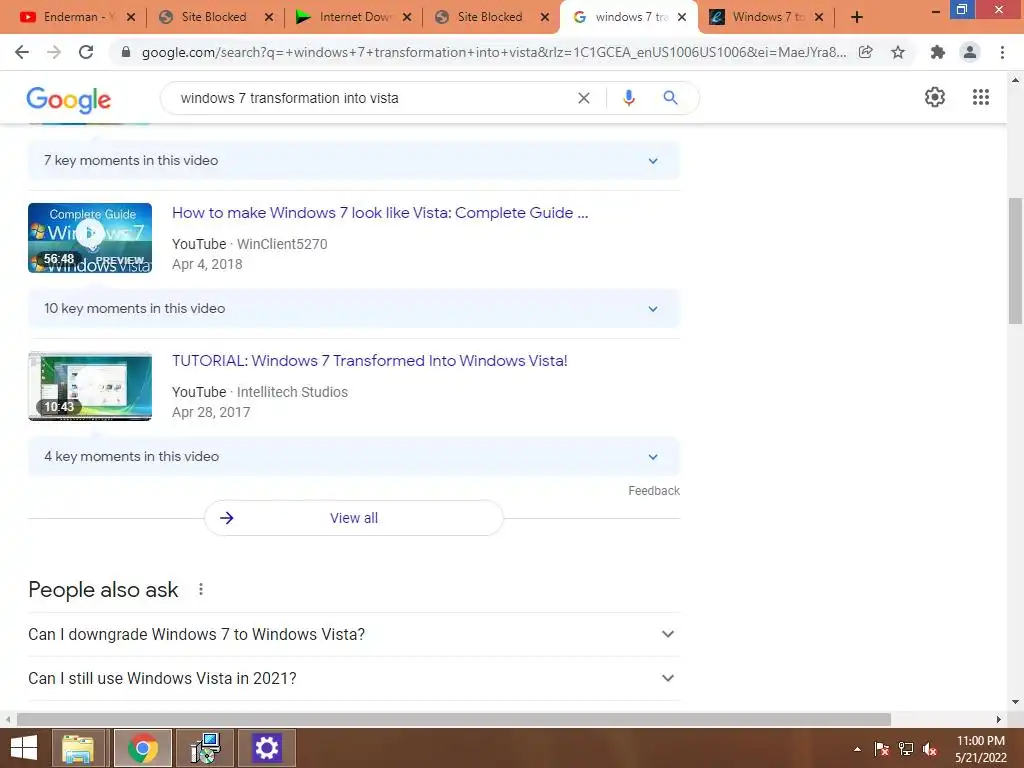
Task: Open How to make Windows 7 look like Vista link
Action: [x=380, y=213]
